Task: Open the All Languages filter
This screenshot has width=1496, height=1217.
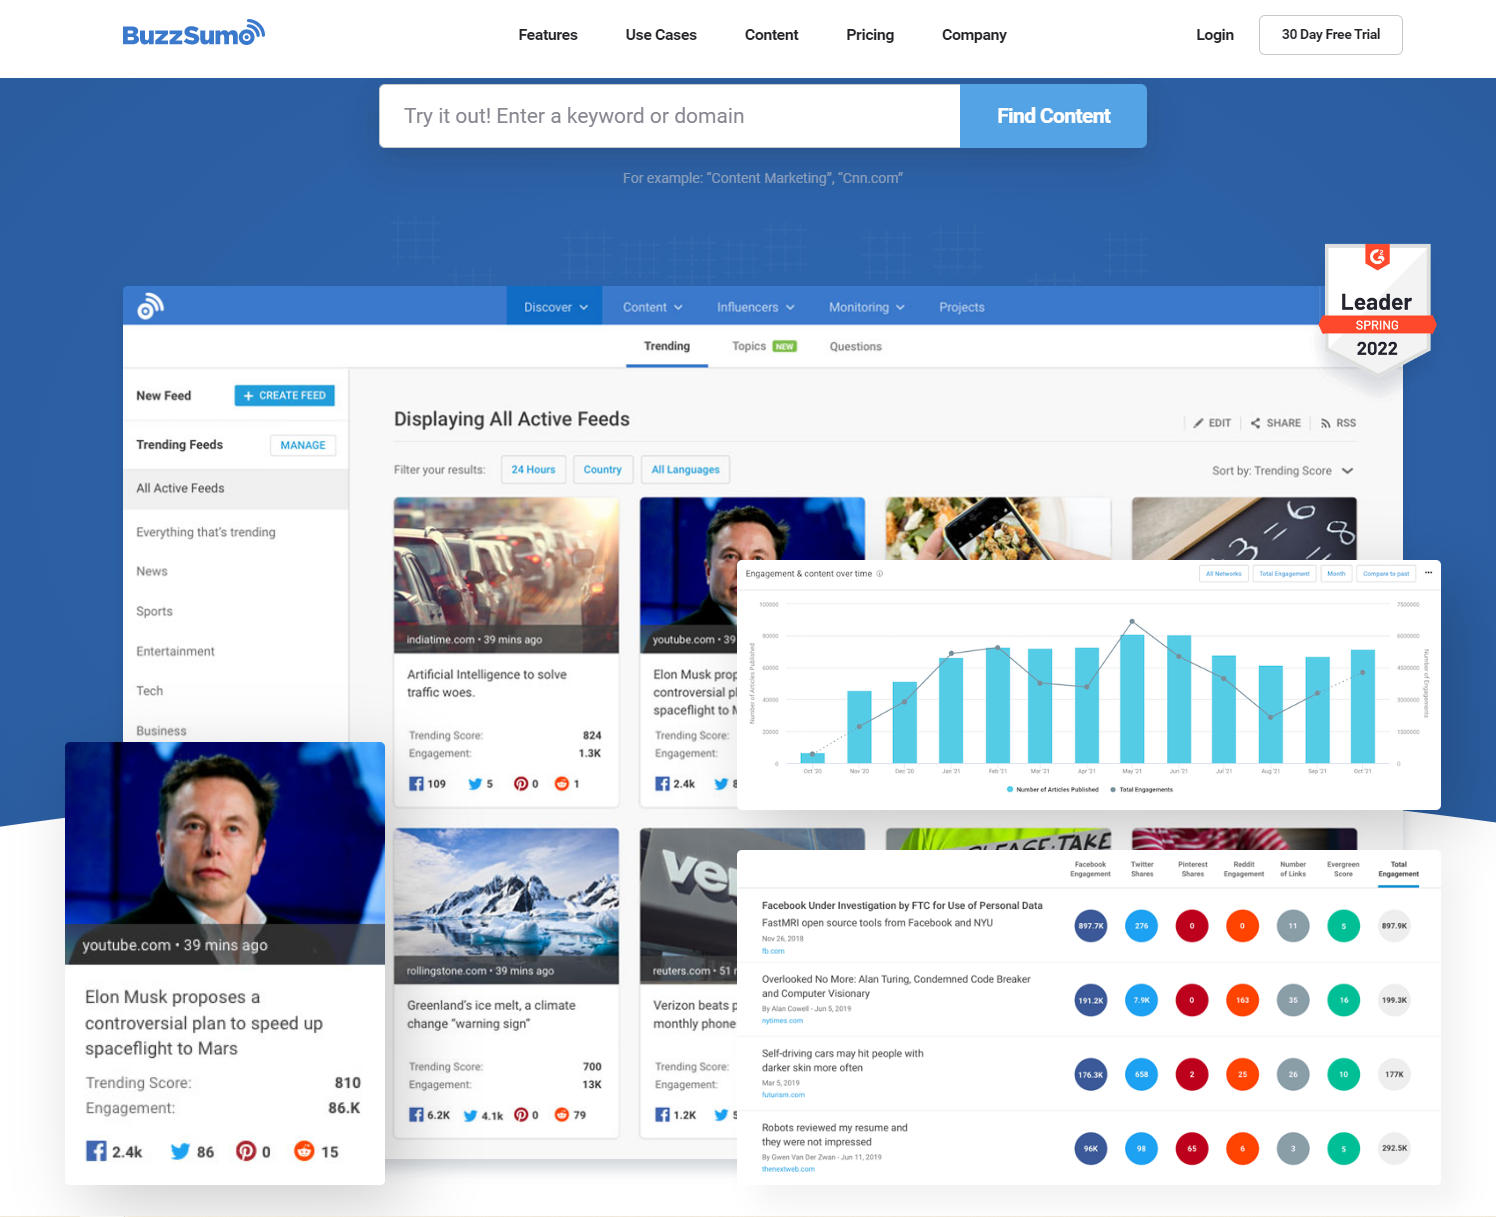Action: click(685, 469)
